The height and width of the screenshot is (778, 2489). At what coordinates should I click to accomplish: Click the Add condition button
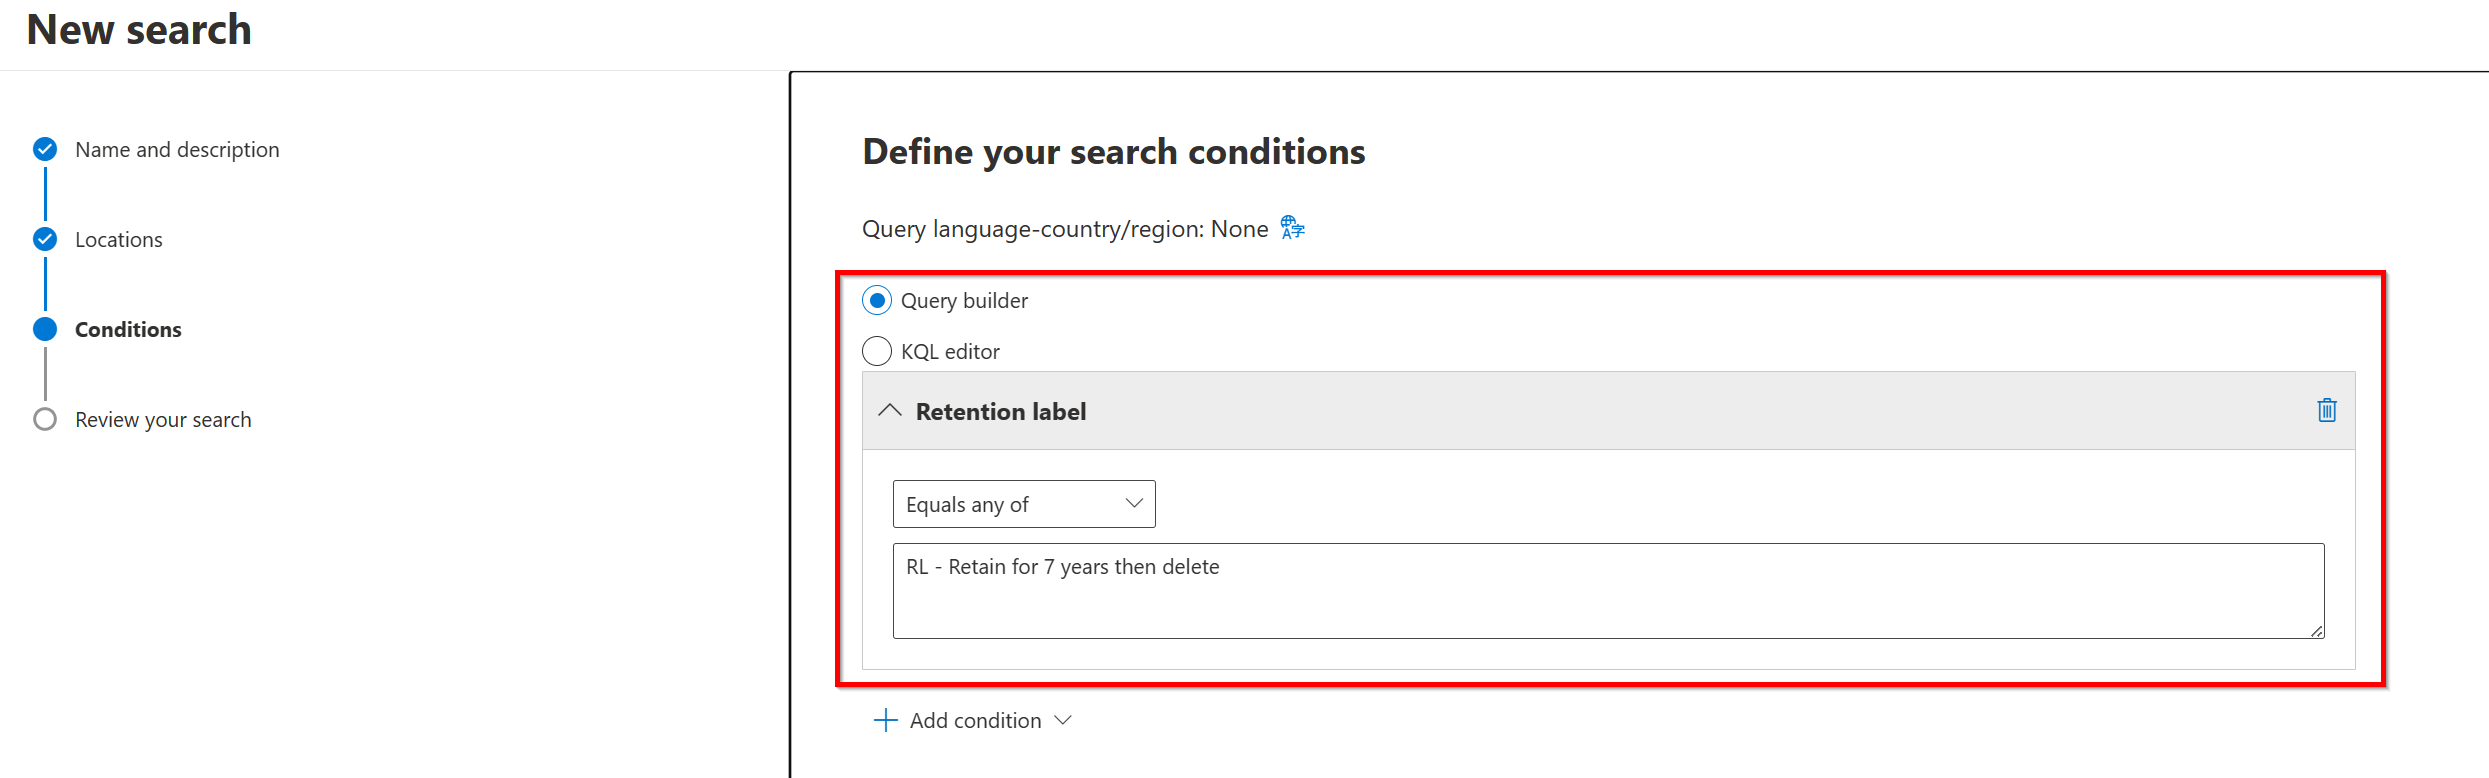(x=975, y=721)
